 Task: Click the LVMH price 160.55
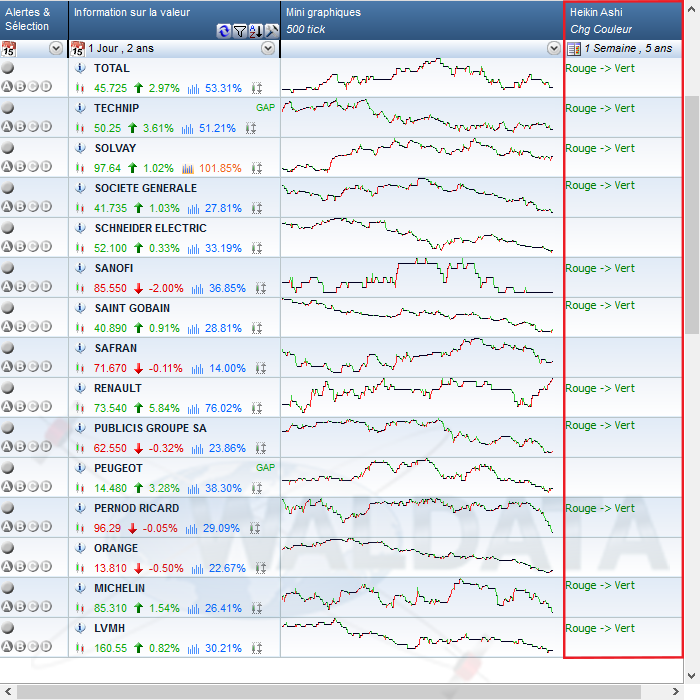tap(110, 648)
